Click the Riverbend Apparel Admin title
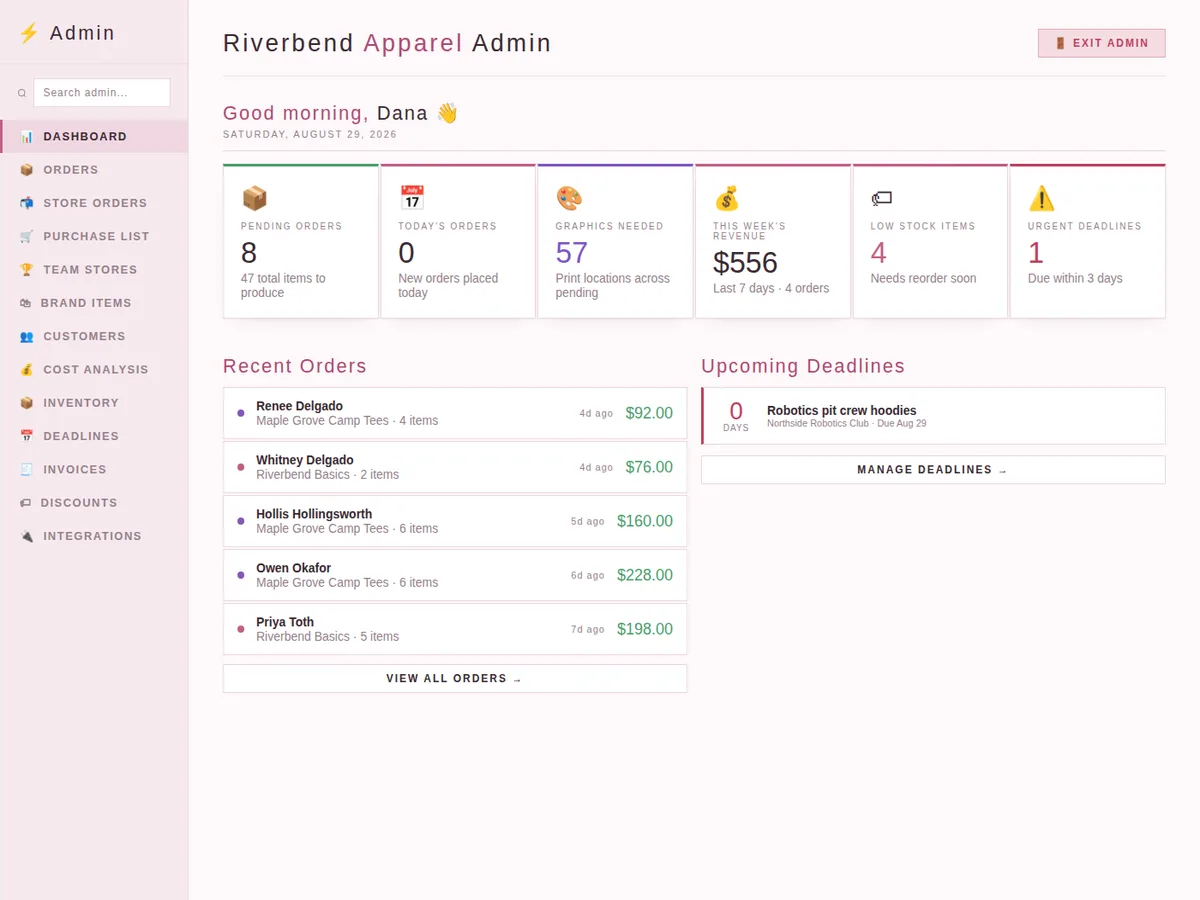 coord(387,43)
